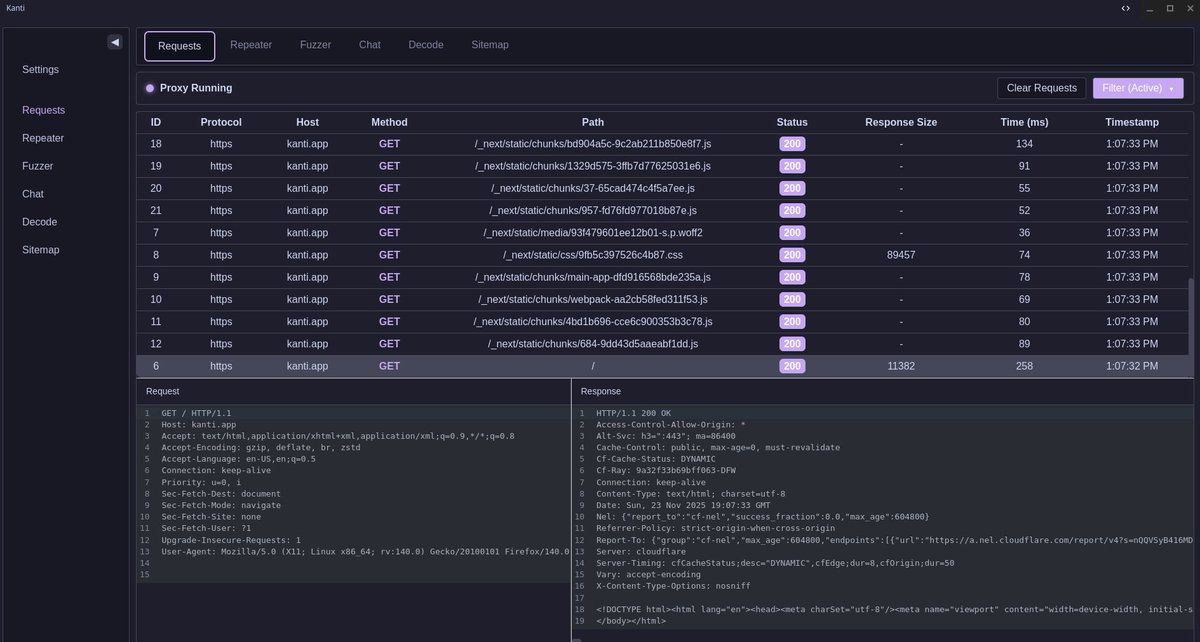The width and height of the screenshot is (1200, 642).
Task: Sort by the Response Size column header
Action: [901, 122]
